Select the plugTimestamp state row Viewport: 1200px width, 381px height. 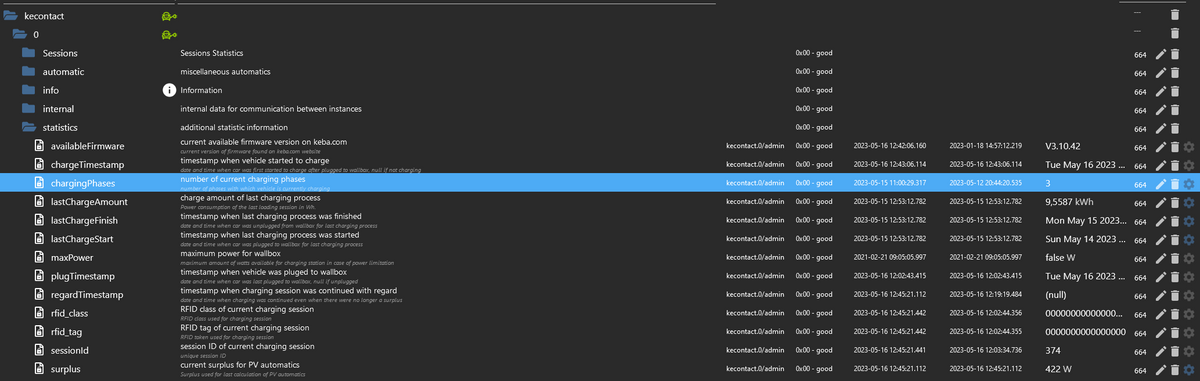click(600, 277)
